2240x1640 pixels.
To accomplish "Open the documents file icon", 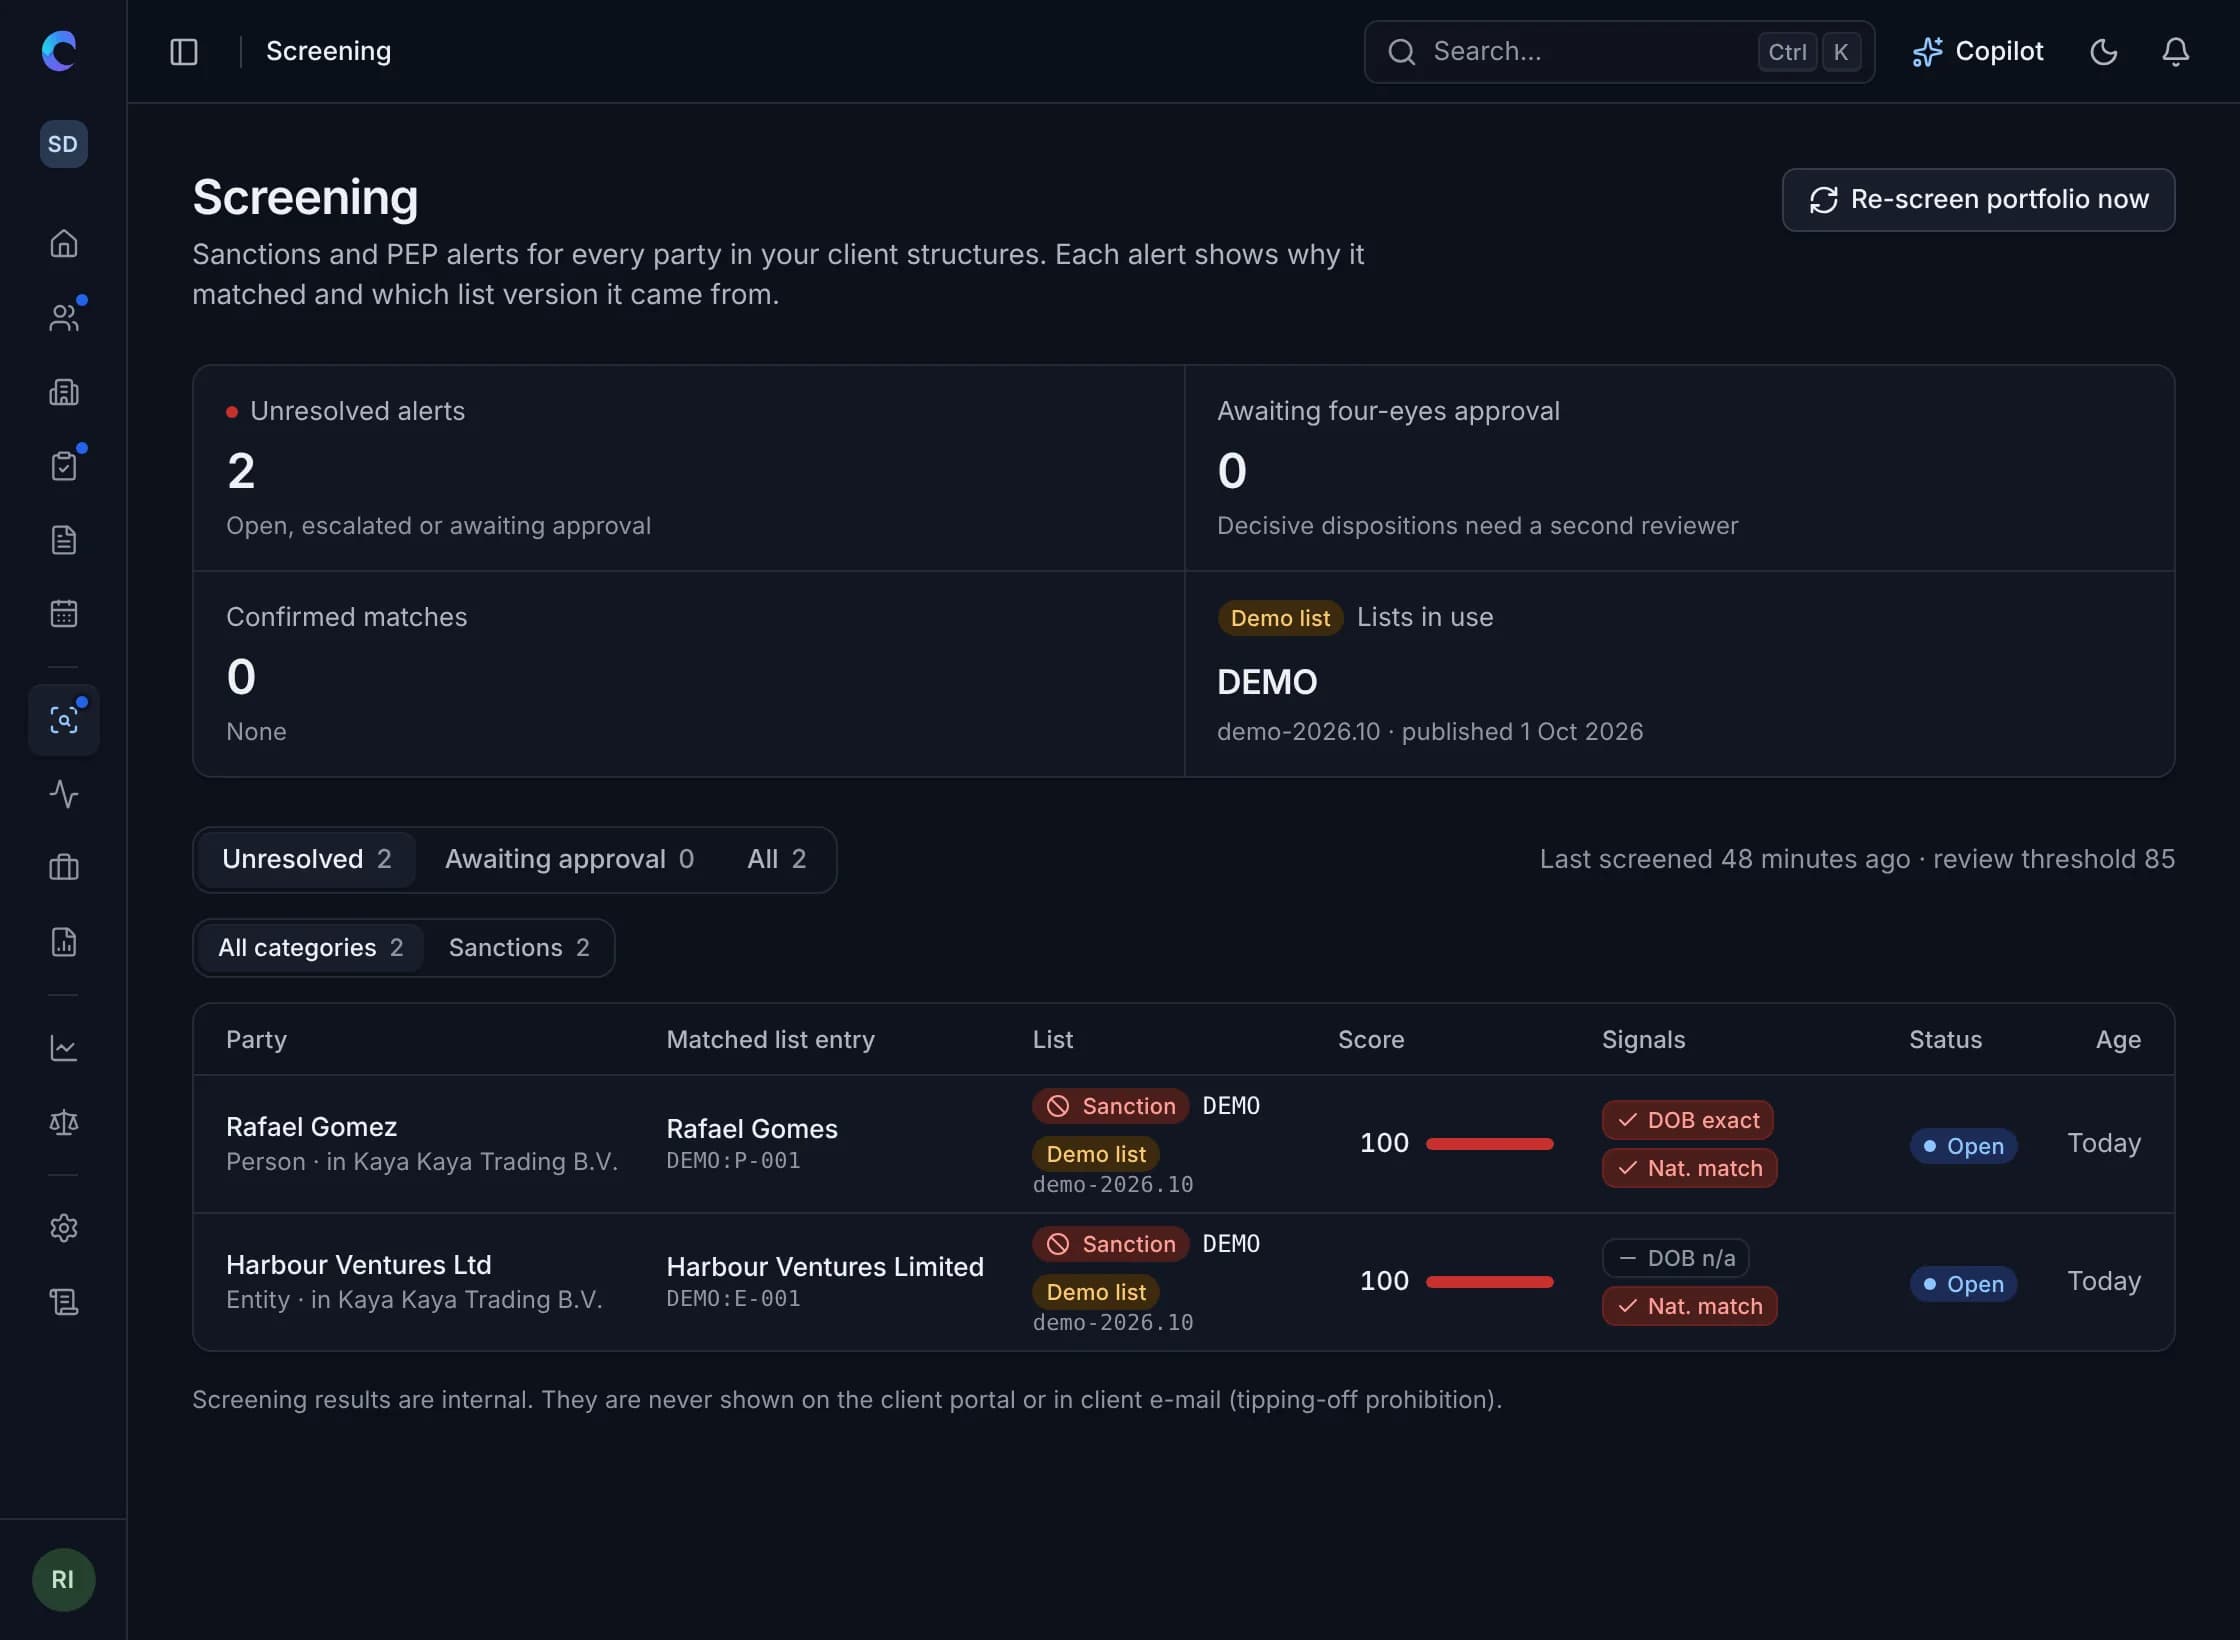I will click(64, 540).
